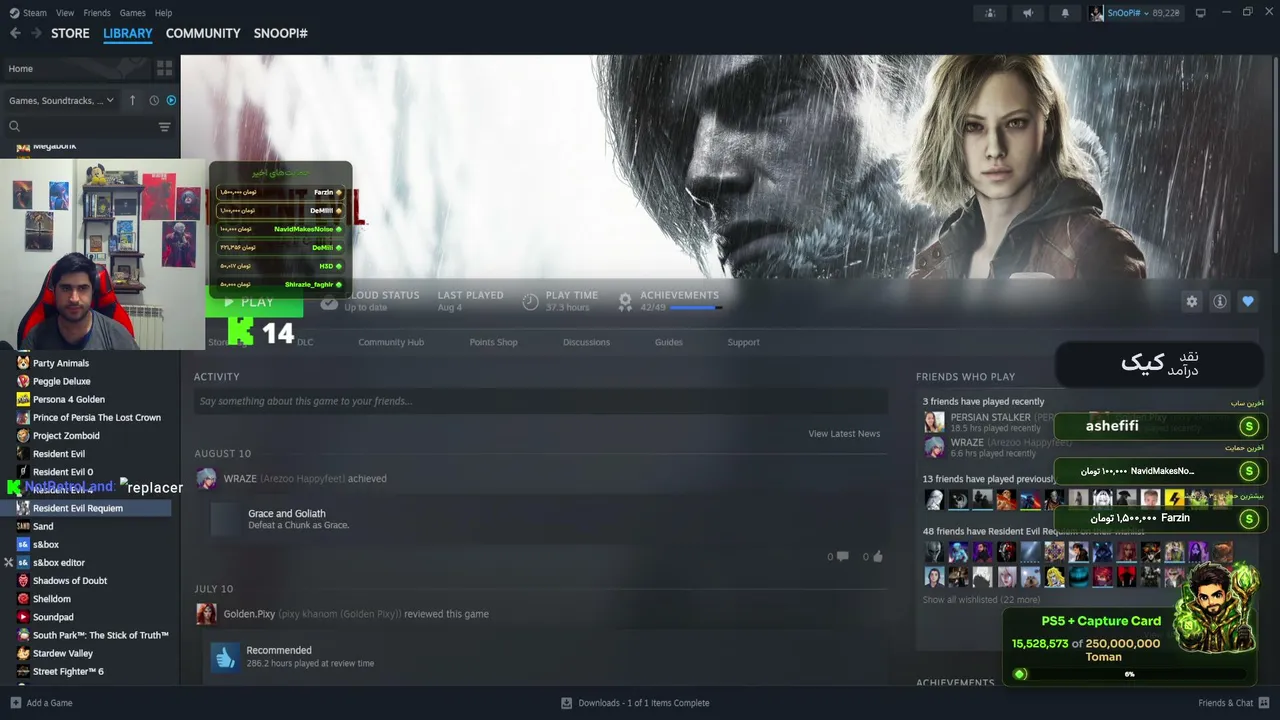The width and height of the screenshot is (1280, 720).
Task: Open the SNOOPI# profile tab
Action: pyautogui.click(x=280, y=33)
